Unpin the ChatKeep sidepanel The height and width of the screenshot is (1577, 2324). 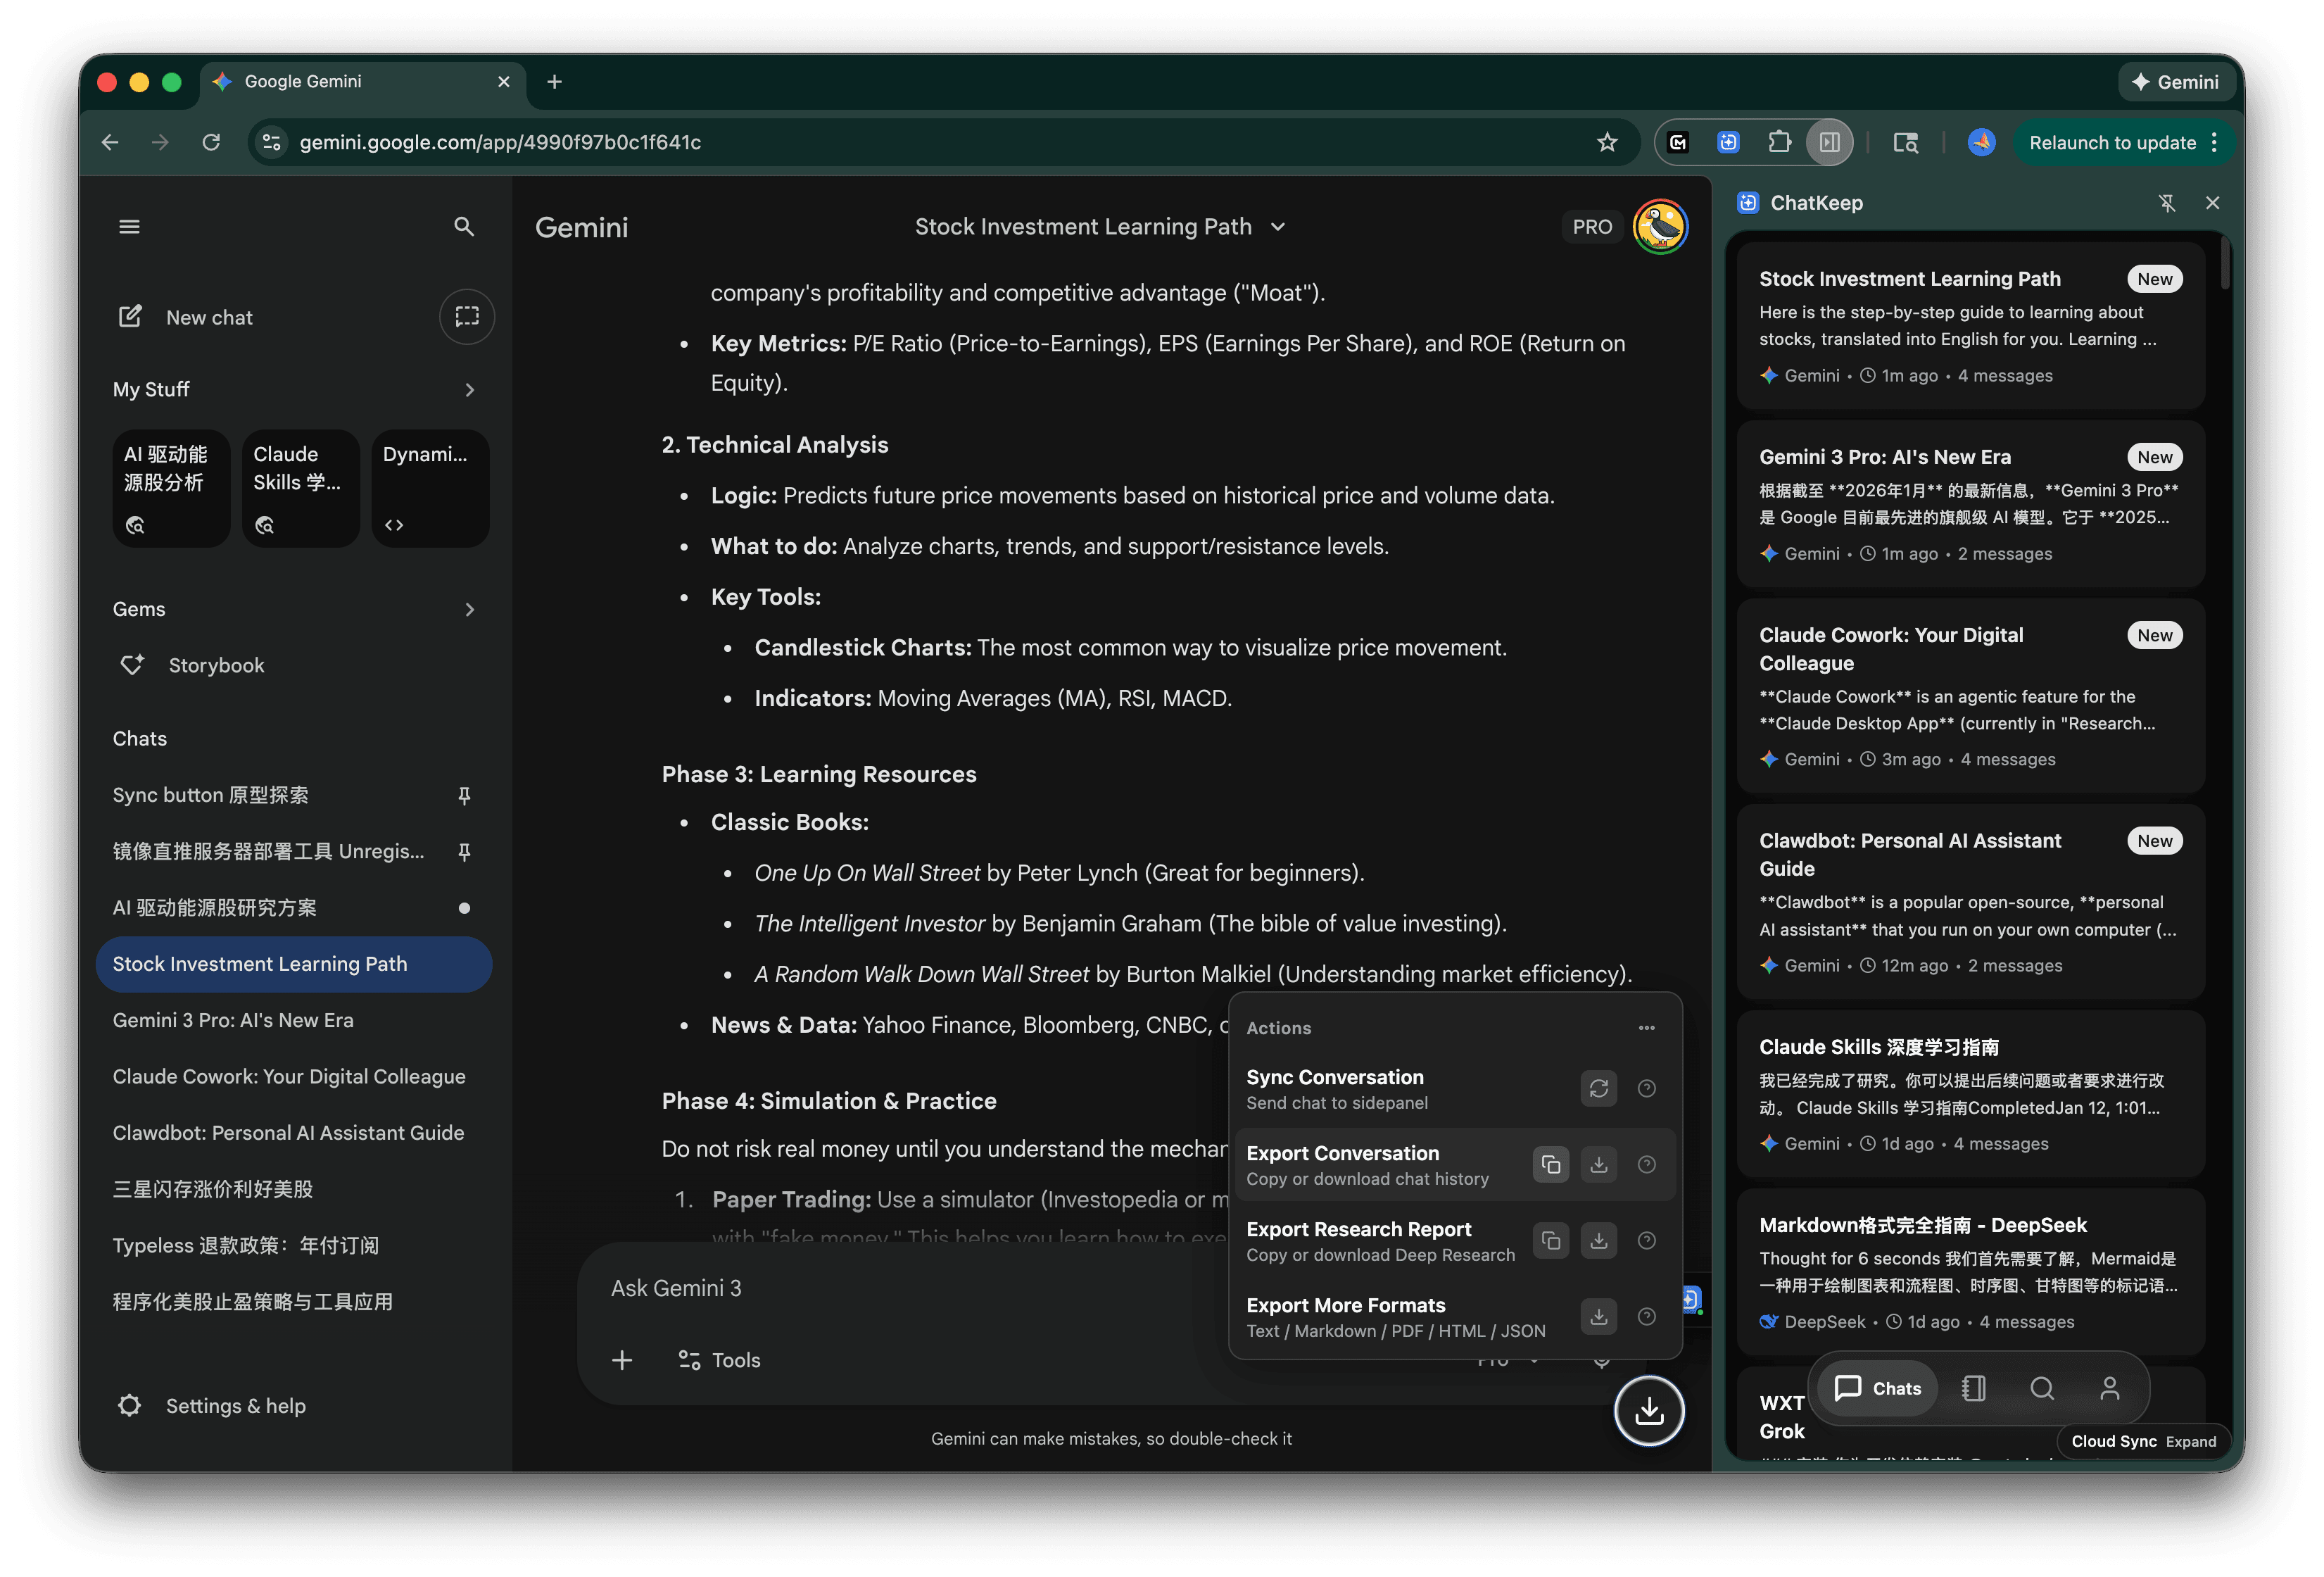point(2168,202)
